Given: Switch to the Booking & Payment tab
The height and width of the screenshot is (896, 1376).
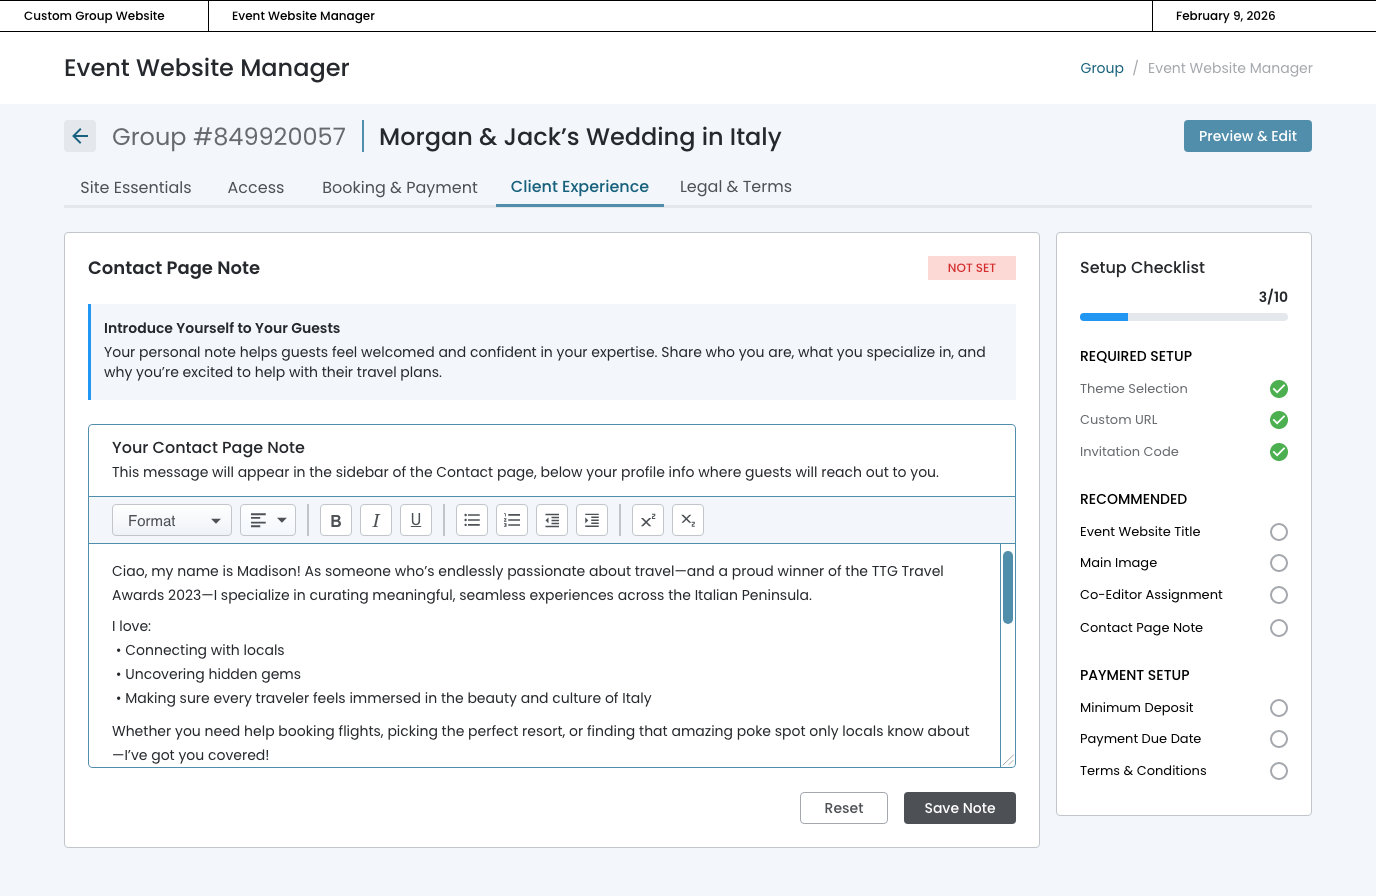Looking at the screenshot, I should [399, 187].
